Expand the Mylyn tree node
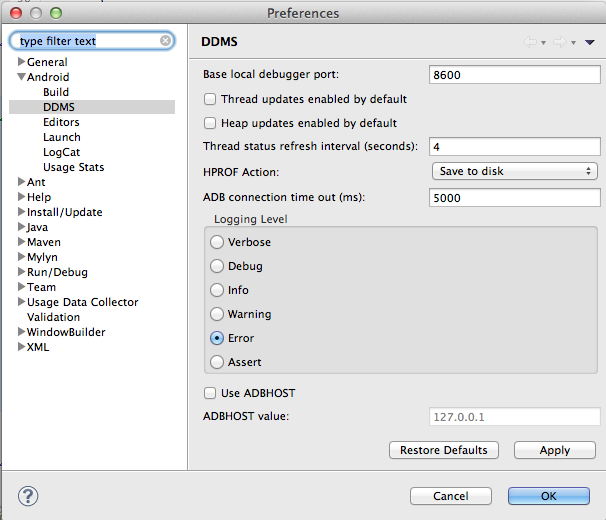Viewport: 606px width, 520px height. pyautogui.click(x=22, y=257)
